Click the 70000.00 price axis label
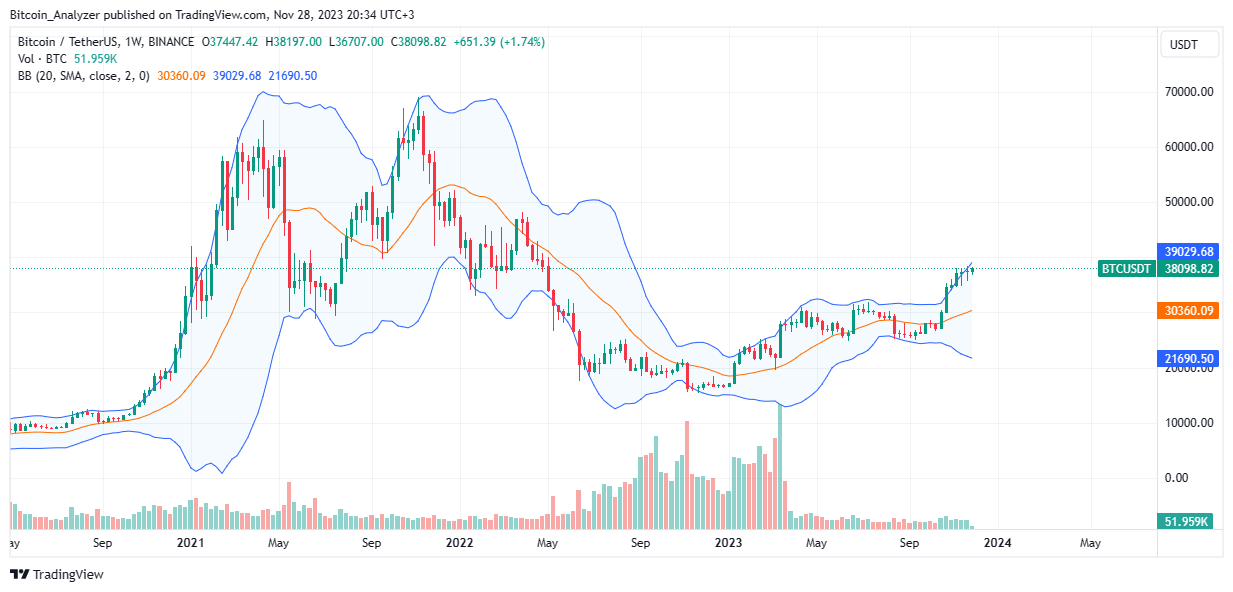This screenshot has width=1233, height=592. (1189, 92)
